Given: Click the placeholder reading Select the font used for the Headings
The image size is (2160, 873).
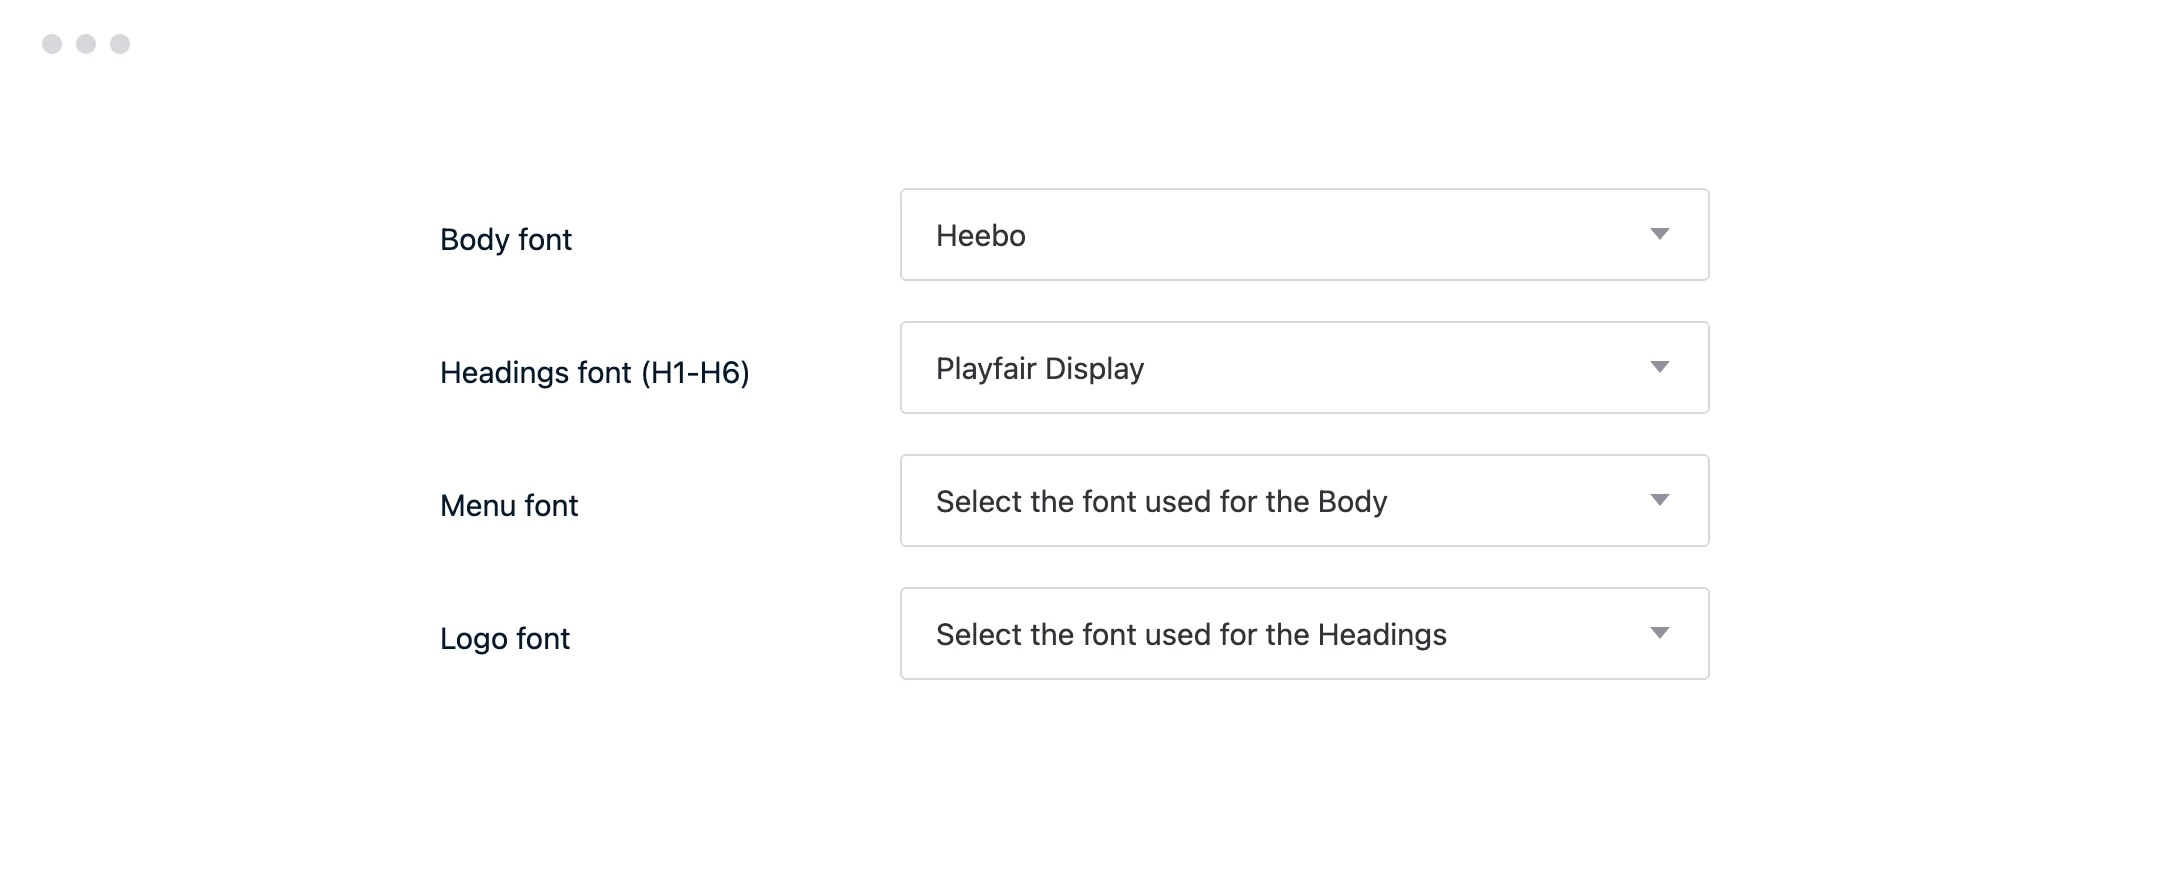Looking at the screenshot, I should [1190, 634].
